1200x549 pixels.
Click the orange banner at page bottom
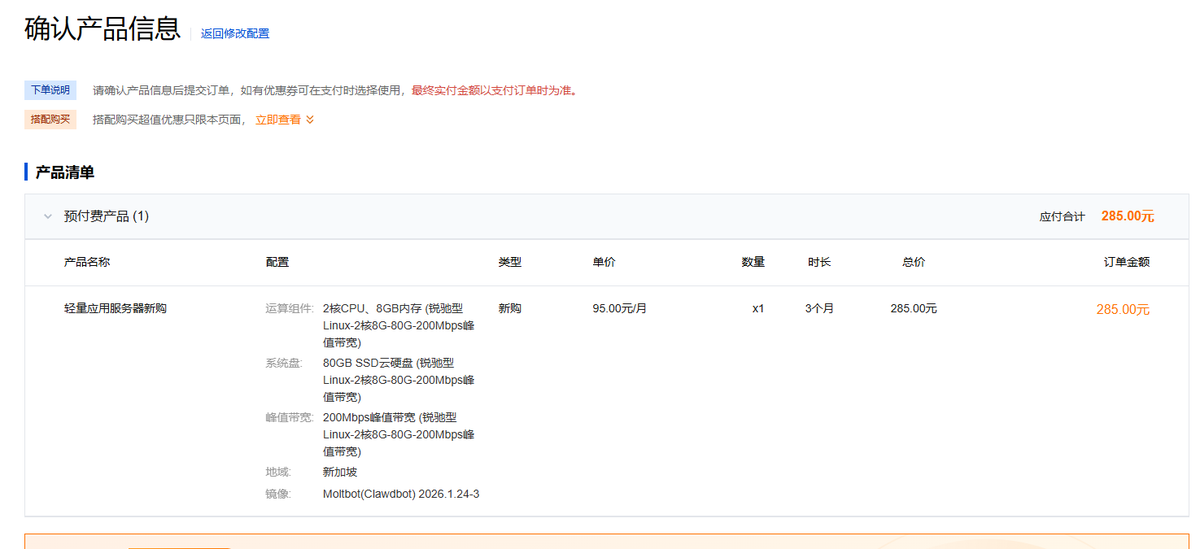[x=600, y=541]
